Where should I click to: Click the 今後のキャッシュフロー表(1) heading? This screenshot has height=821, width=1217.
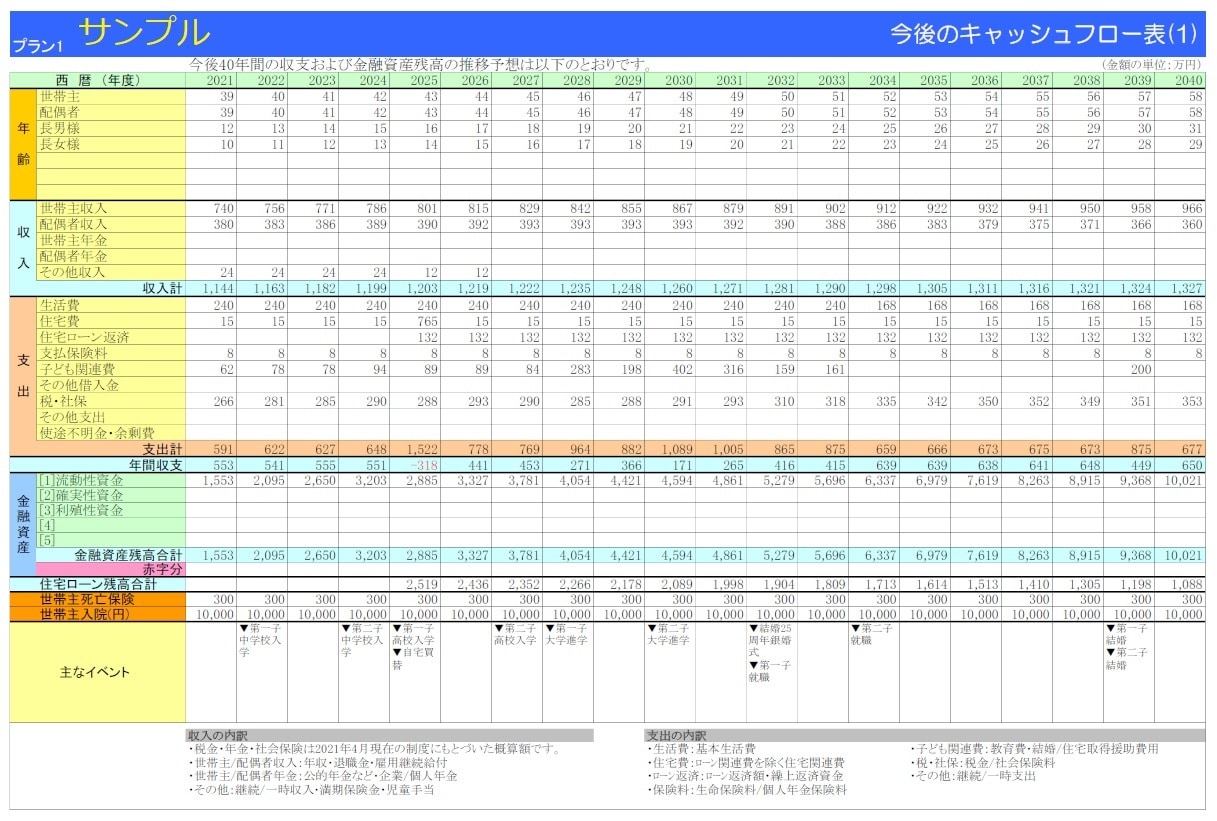1043,34
